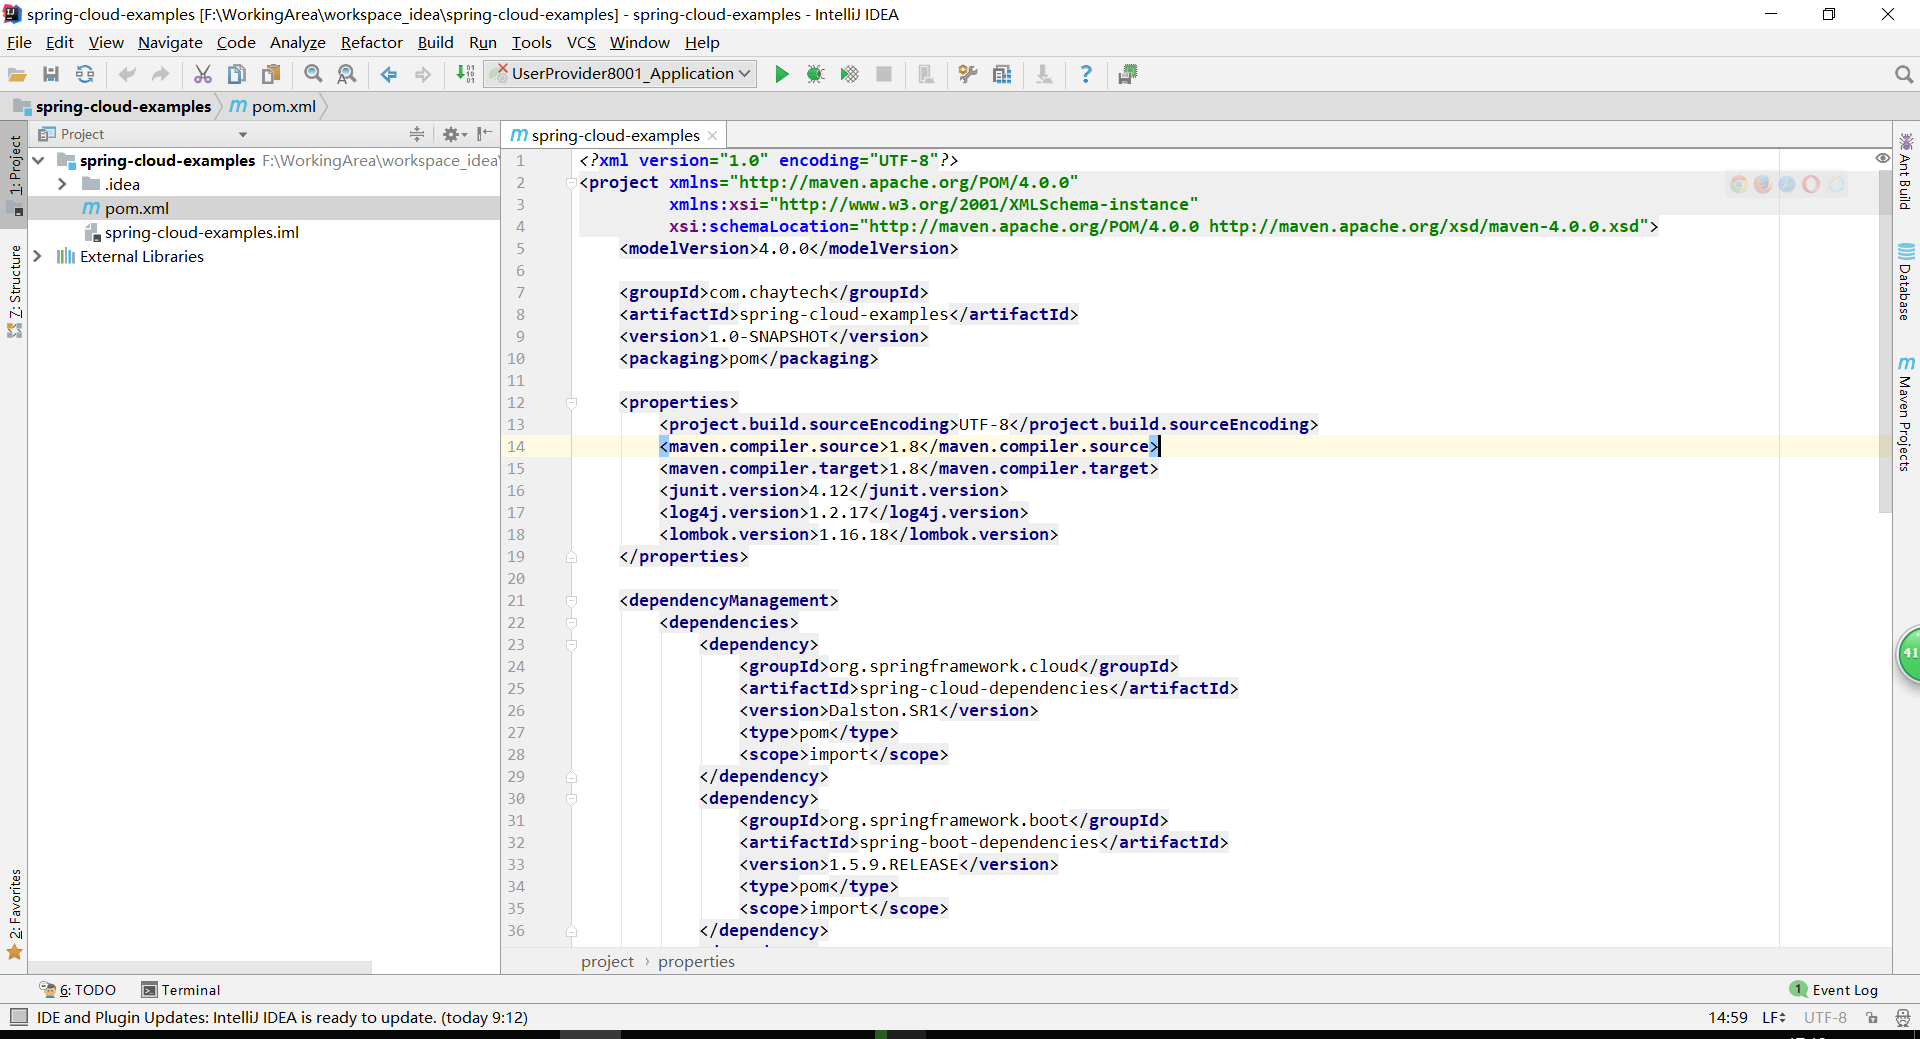Image resolution: width=1920 pixels, height=1039 pixels.
Task: Click the Paste clipboard icon
Action: 271,74
